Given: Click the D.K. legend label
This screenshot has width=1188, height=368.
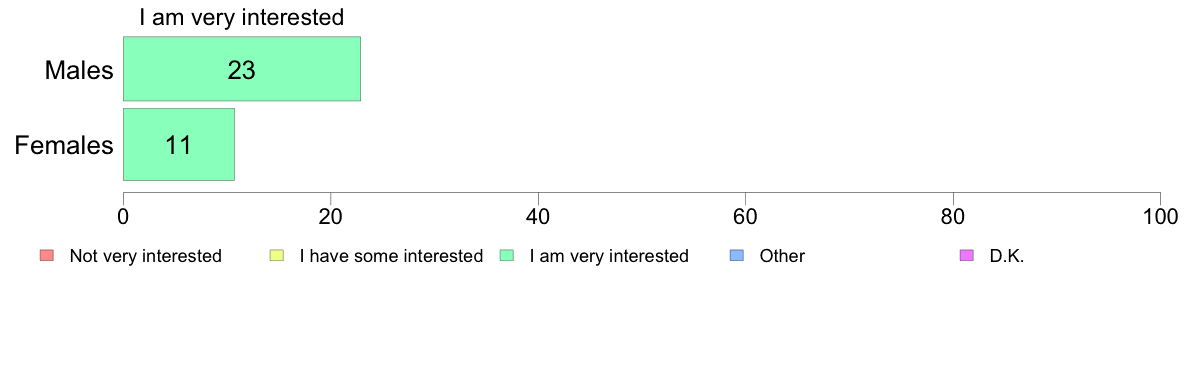Looking at the screenshot, I should pyautogui.click(x=1007, y=256).
